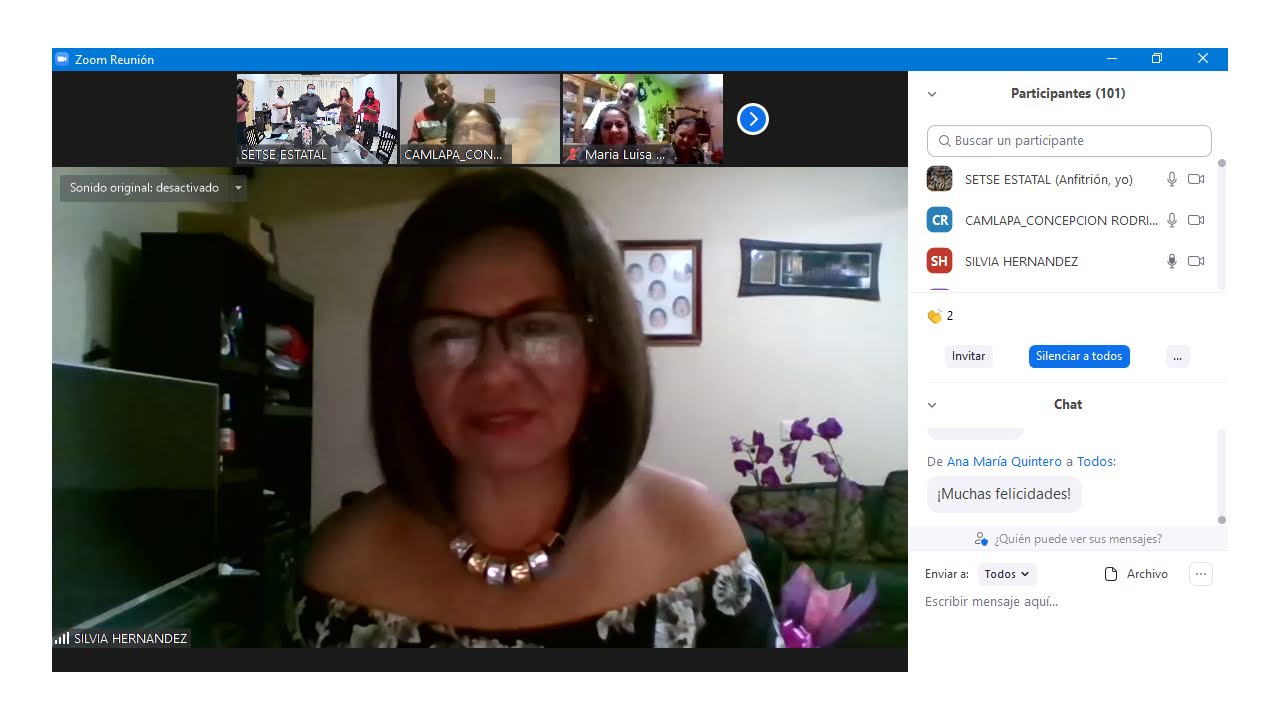Click the Zoom app icon in title bar
Viewport: 1280px width, 720px height.
tap(62, 60)
